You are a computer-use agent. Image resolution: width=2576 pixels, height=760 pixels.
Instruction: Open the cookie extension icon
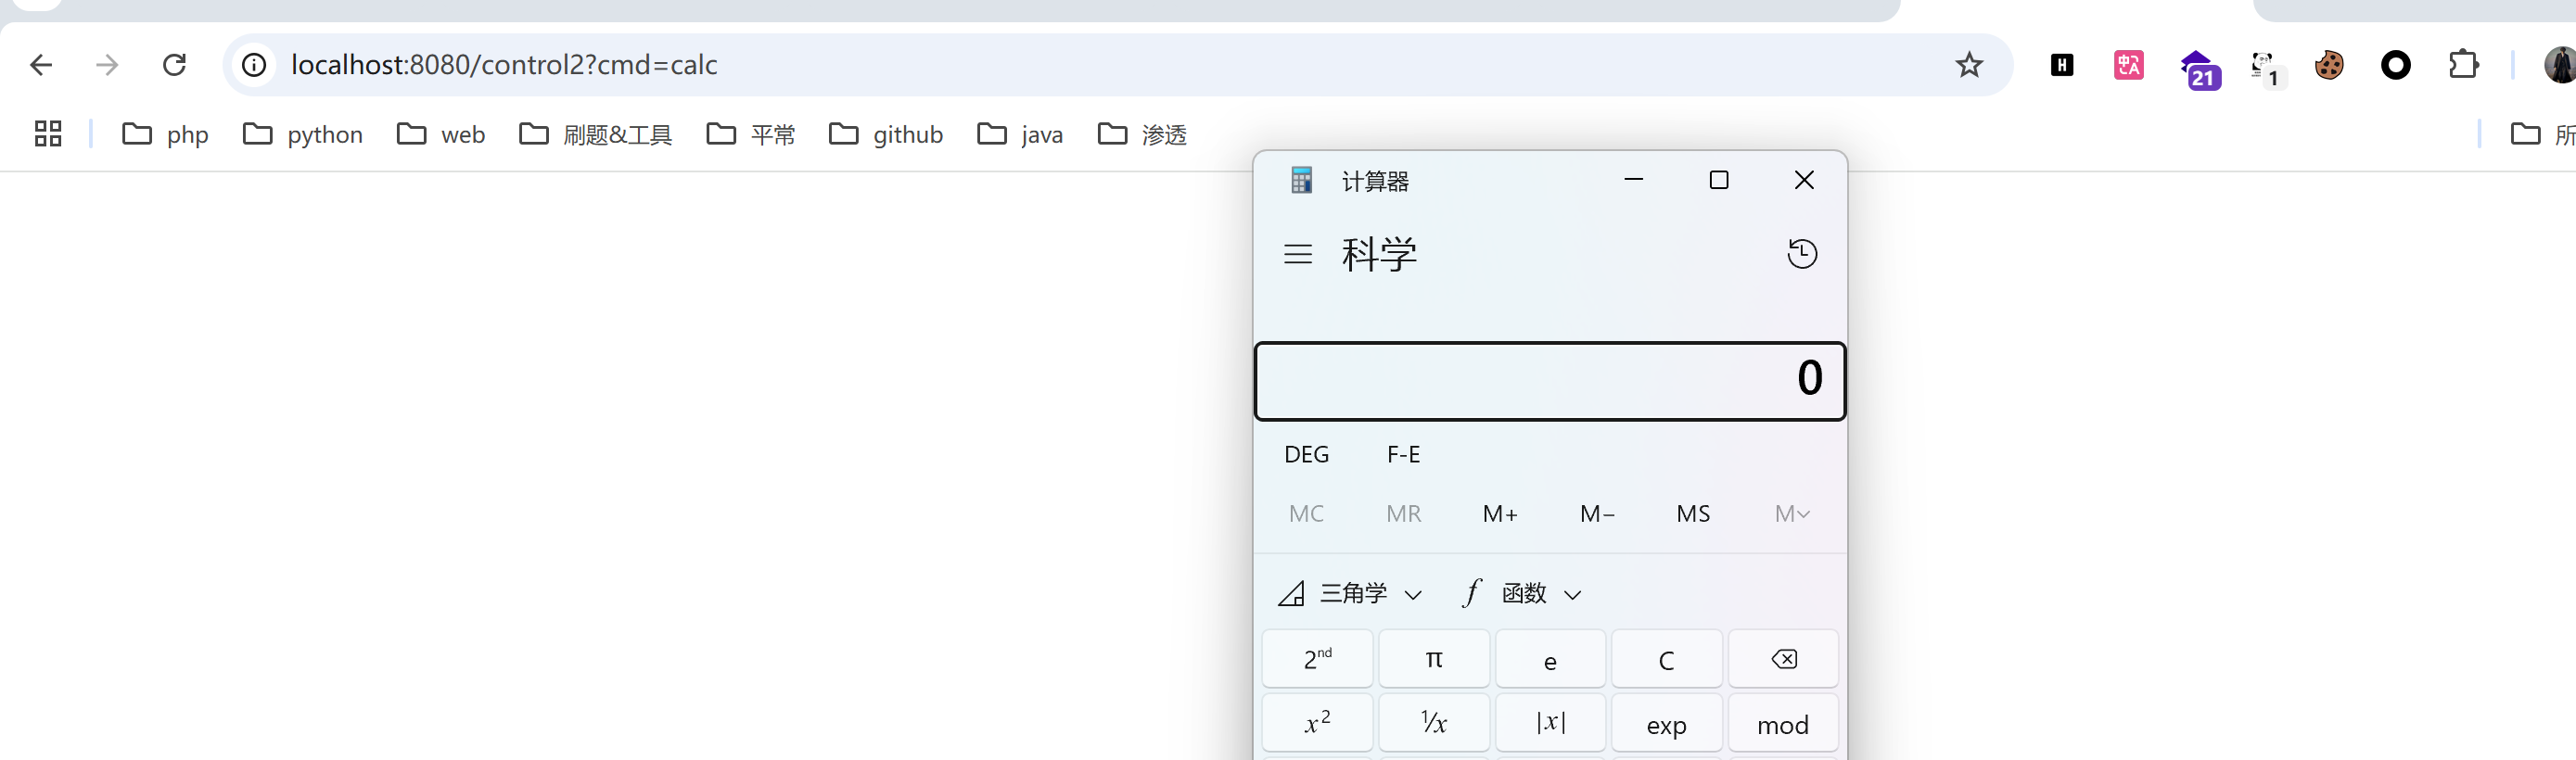(2329, 65)
